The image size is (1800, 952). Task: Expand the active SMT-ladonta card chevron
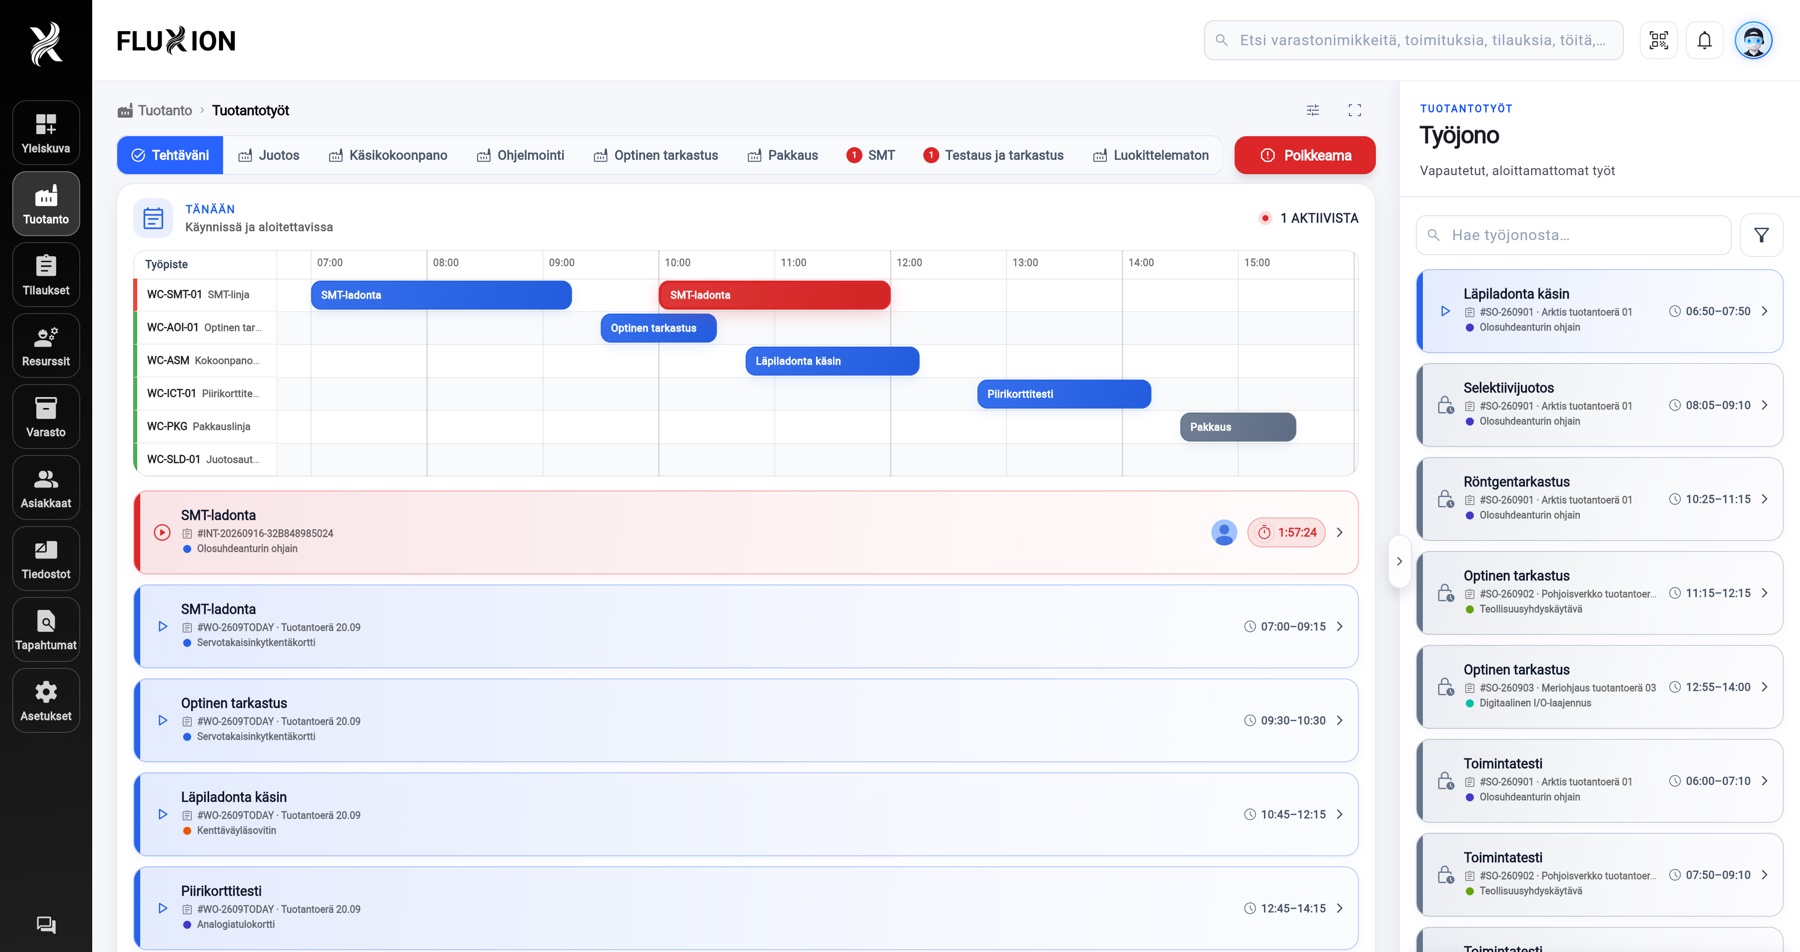pyautogui.click(x=1340, y=533)
